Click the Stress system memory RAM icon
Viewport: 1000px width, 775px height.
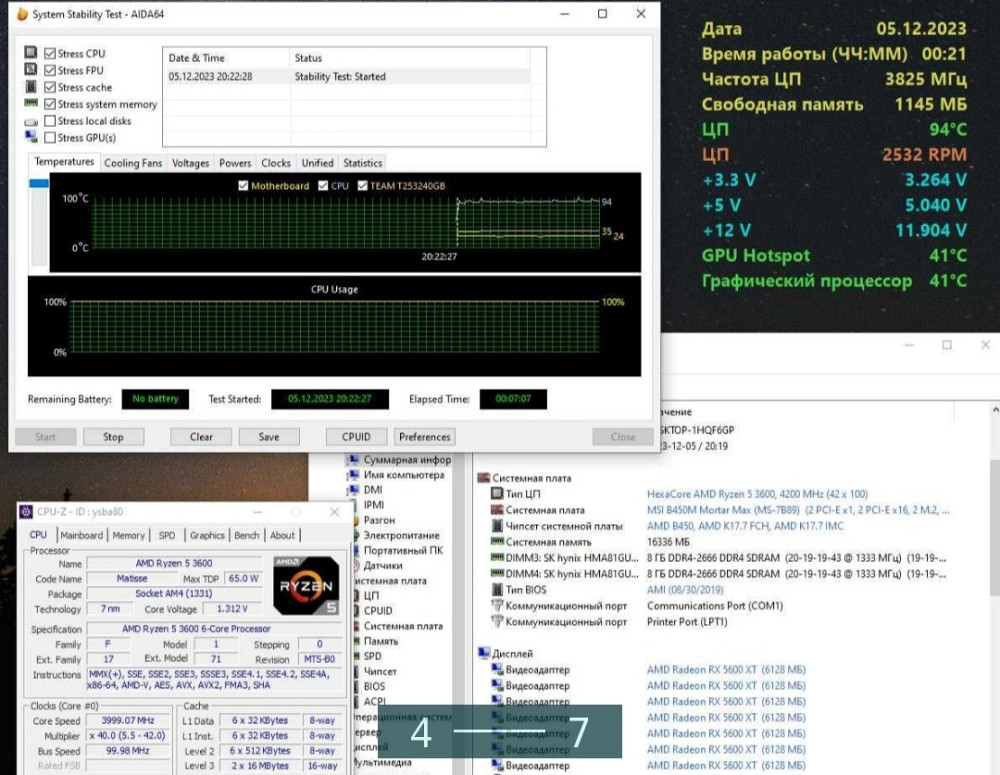click(31, 104)
